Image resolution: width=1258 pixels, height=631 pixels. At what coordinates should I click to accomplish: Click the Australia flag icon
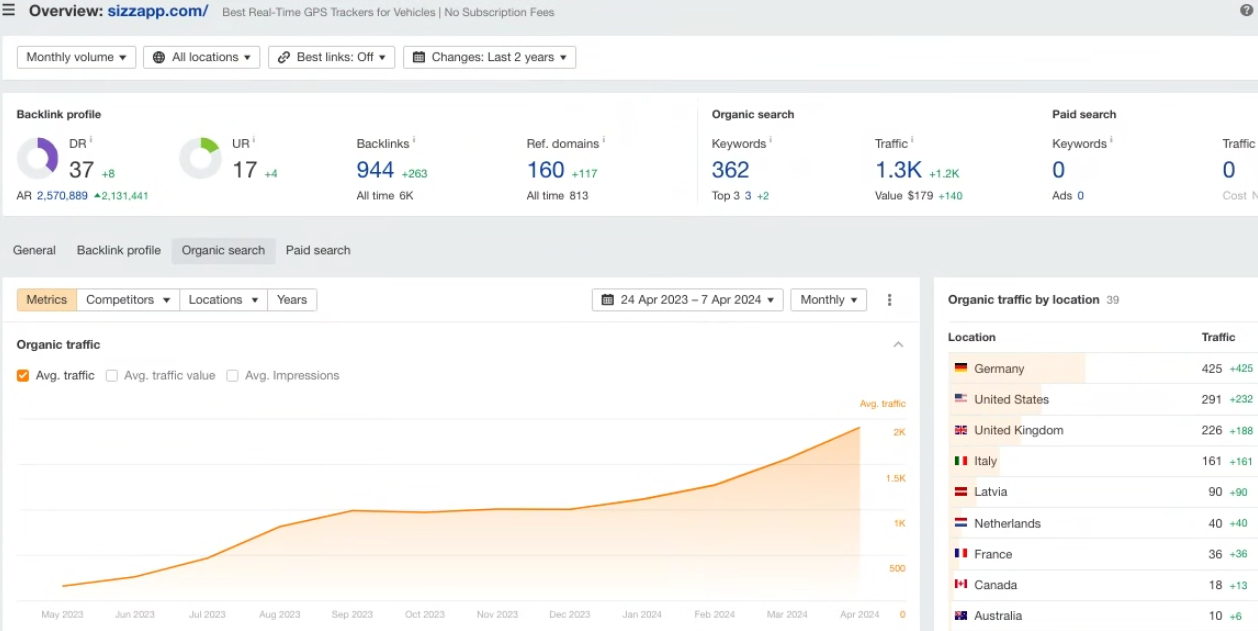pyautogui.click(x=961, y=615)
